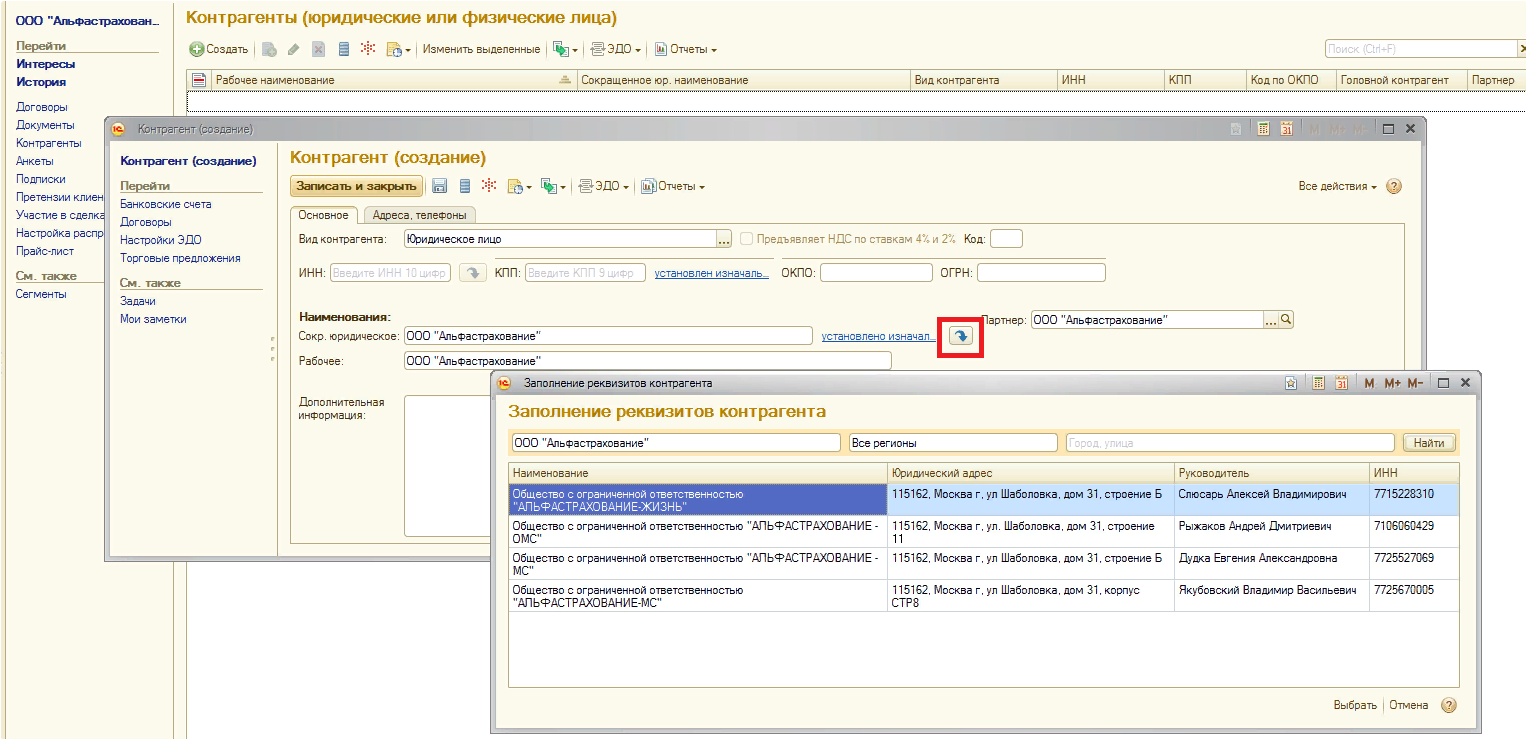This screenshot has height=739, width=1527.
Task: Click magnifier icon in the Партнер field
Action: [1287, 320]
